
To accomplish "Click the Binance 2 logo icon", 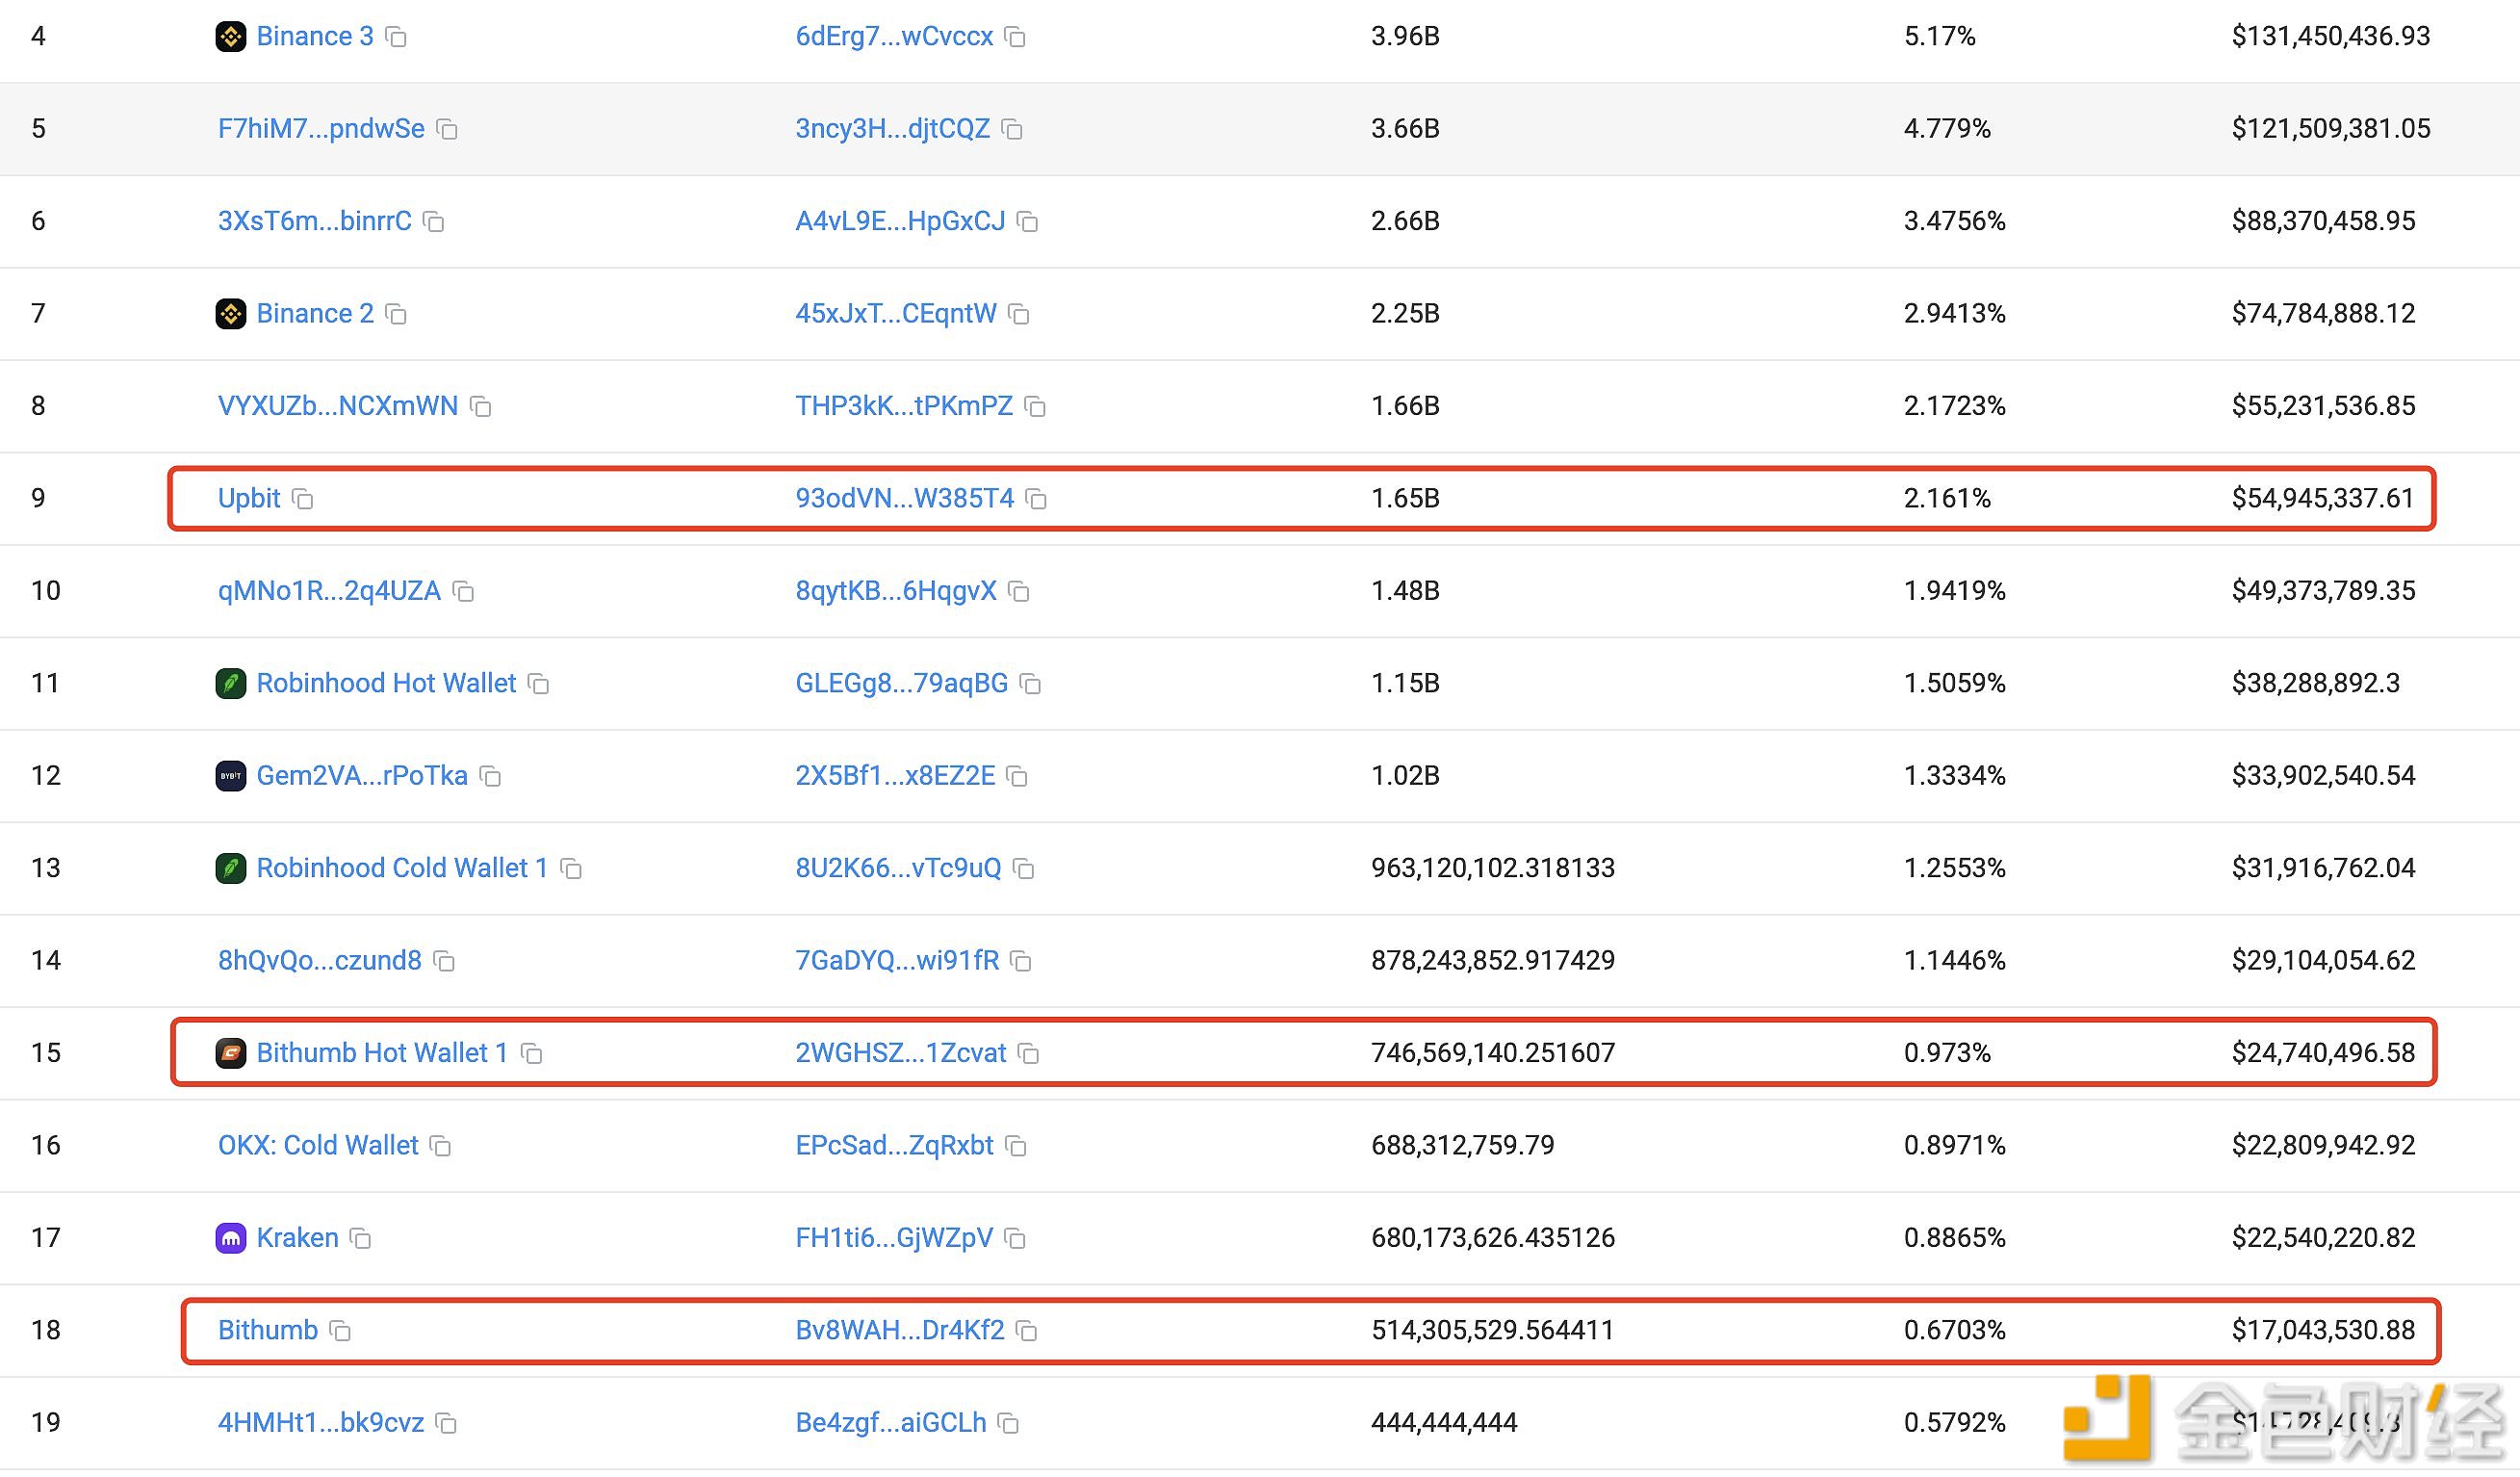I will 231,314.
